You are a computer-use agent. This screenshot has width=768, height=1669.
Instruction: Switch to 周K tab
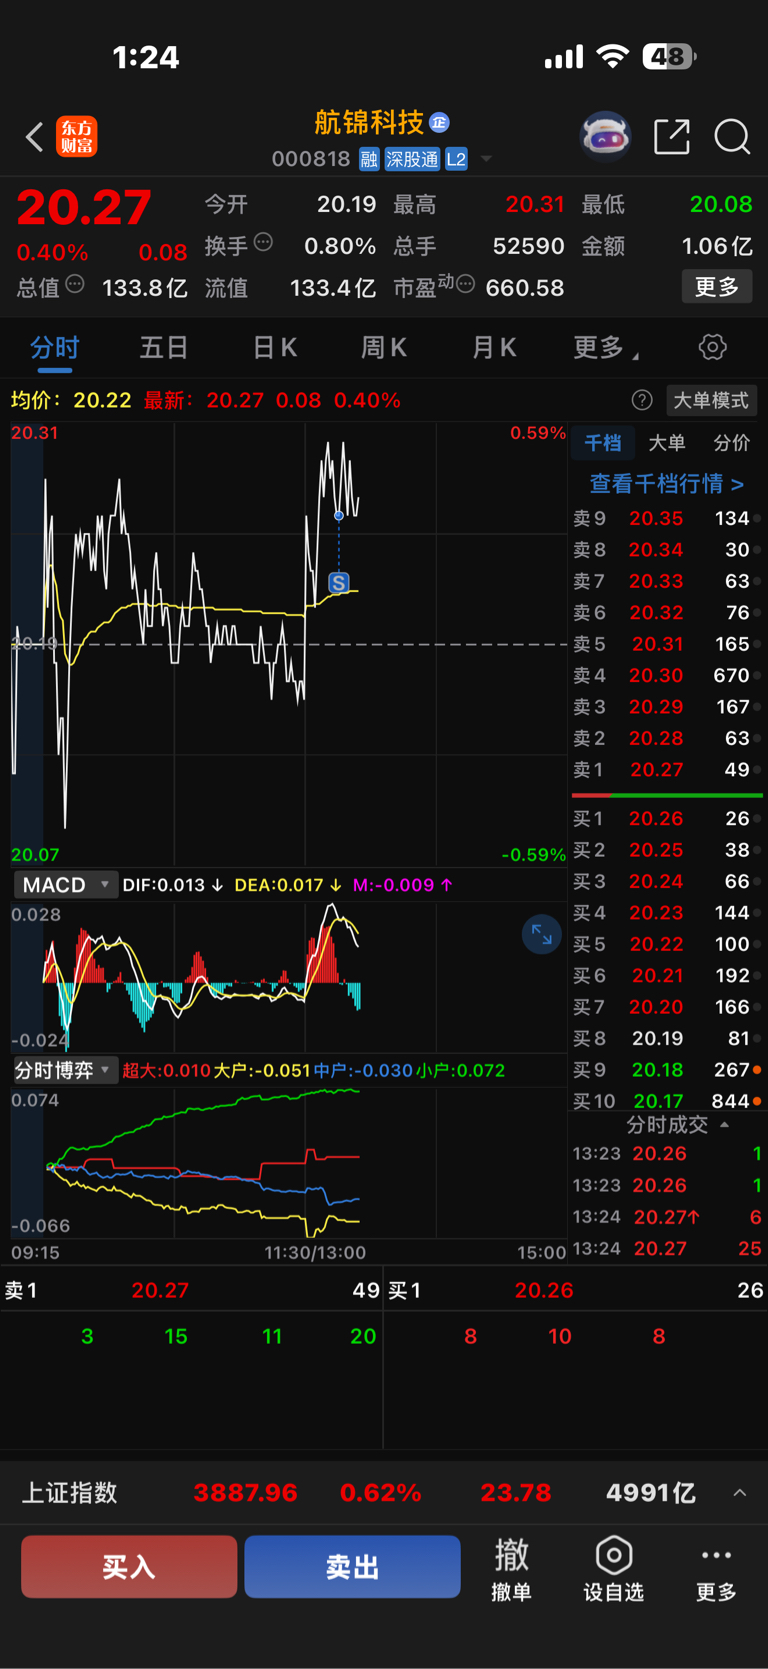[x=384, y=347]
